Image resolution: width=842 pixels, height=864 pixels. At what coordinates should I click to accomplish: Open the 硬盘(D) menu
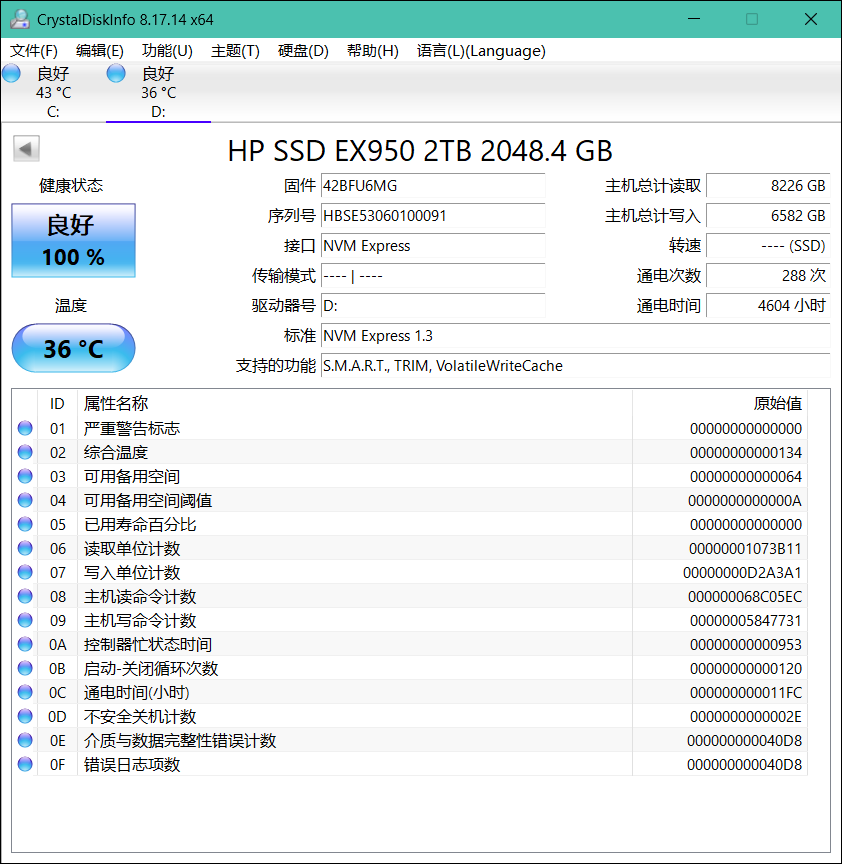tap(303, 51)
